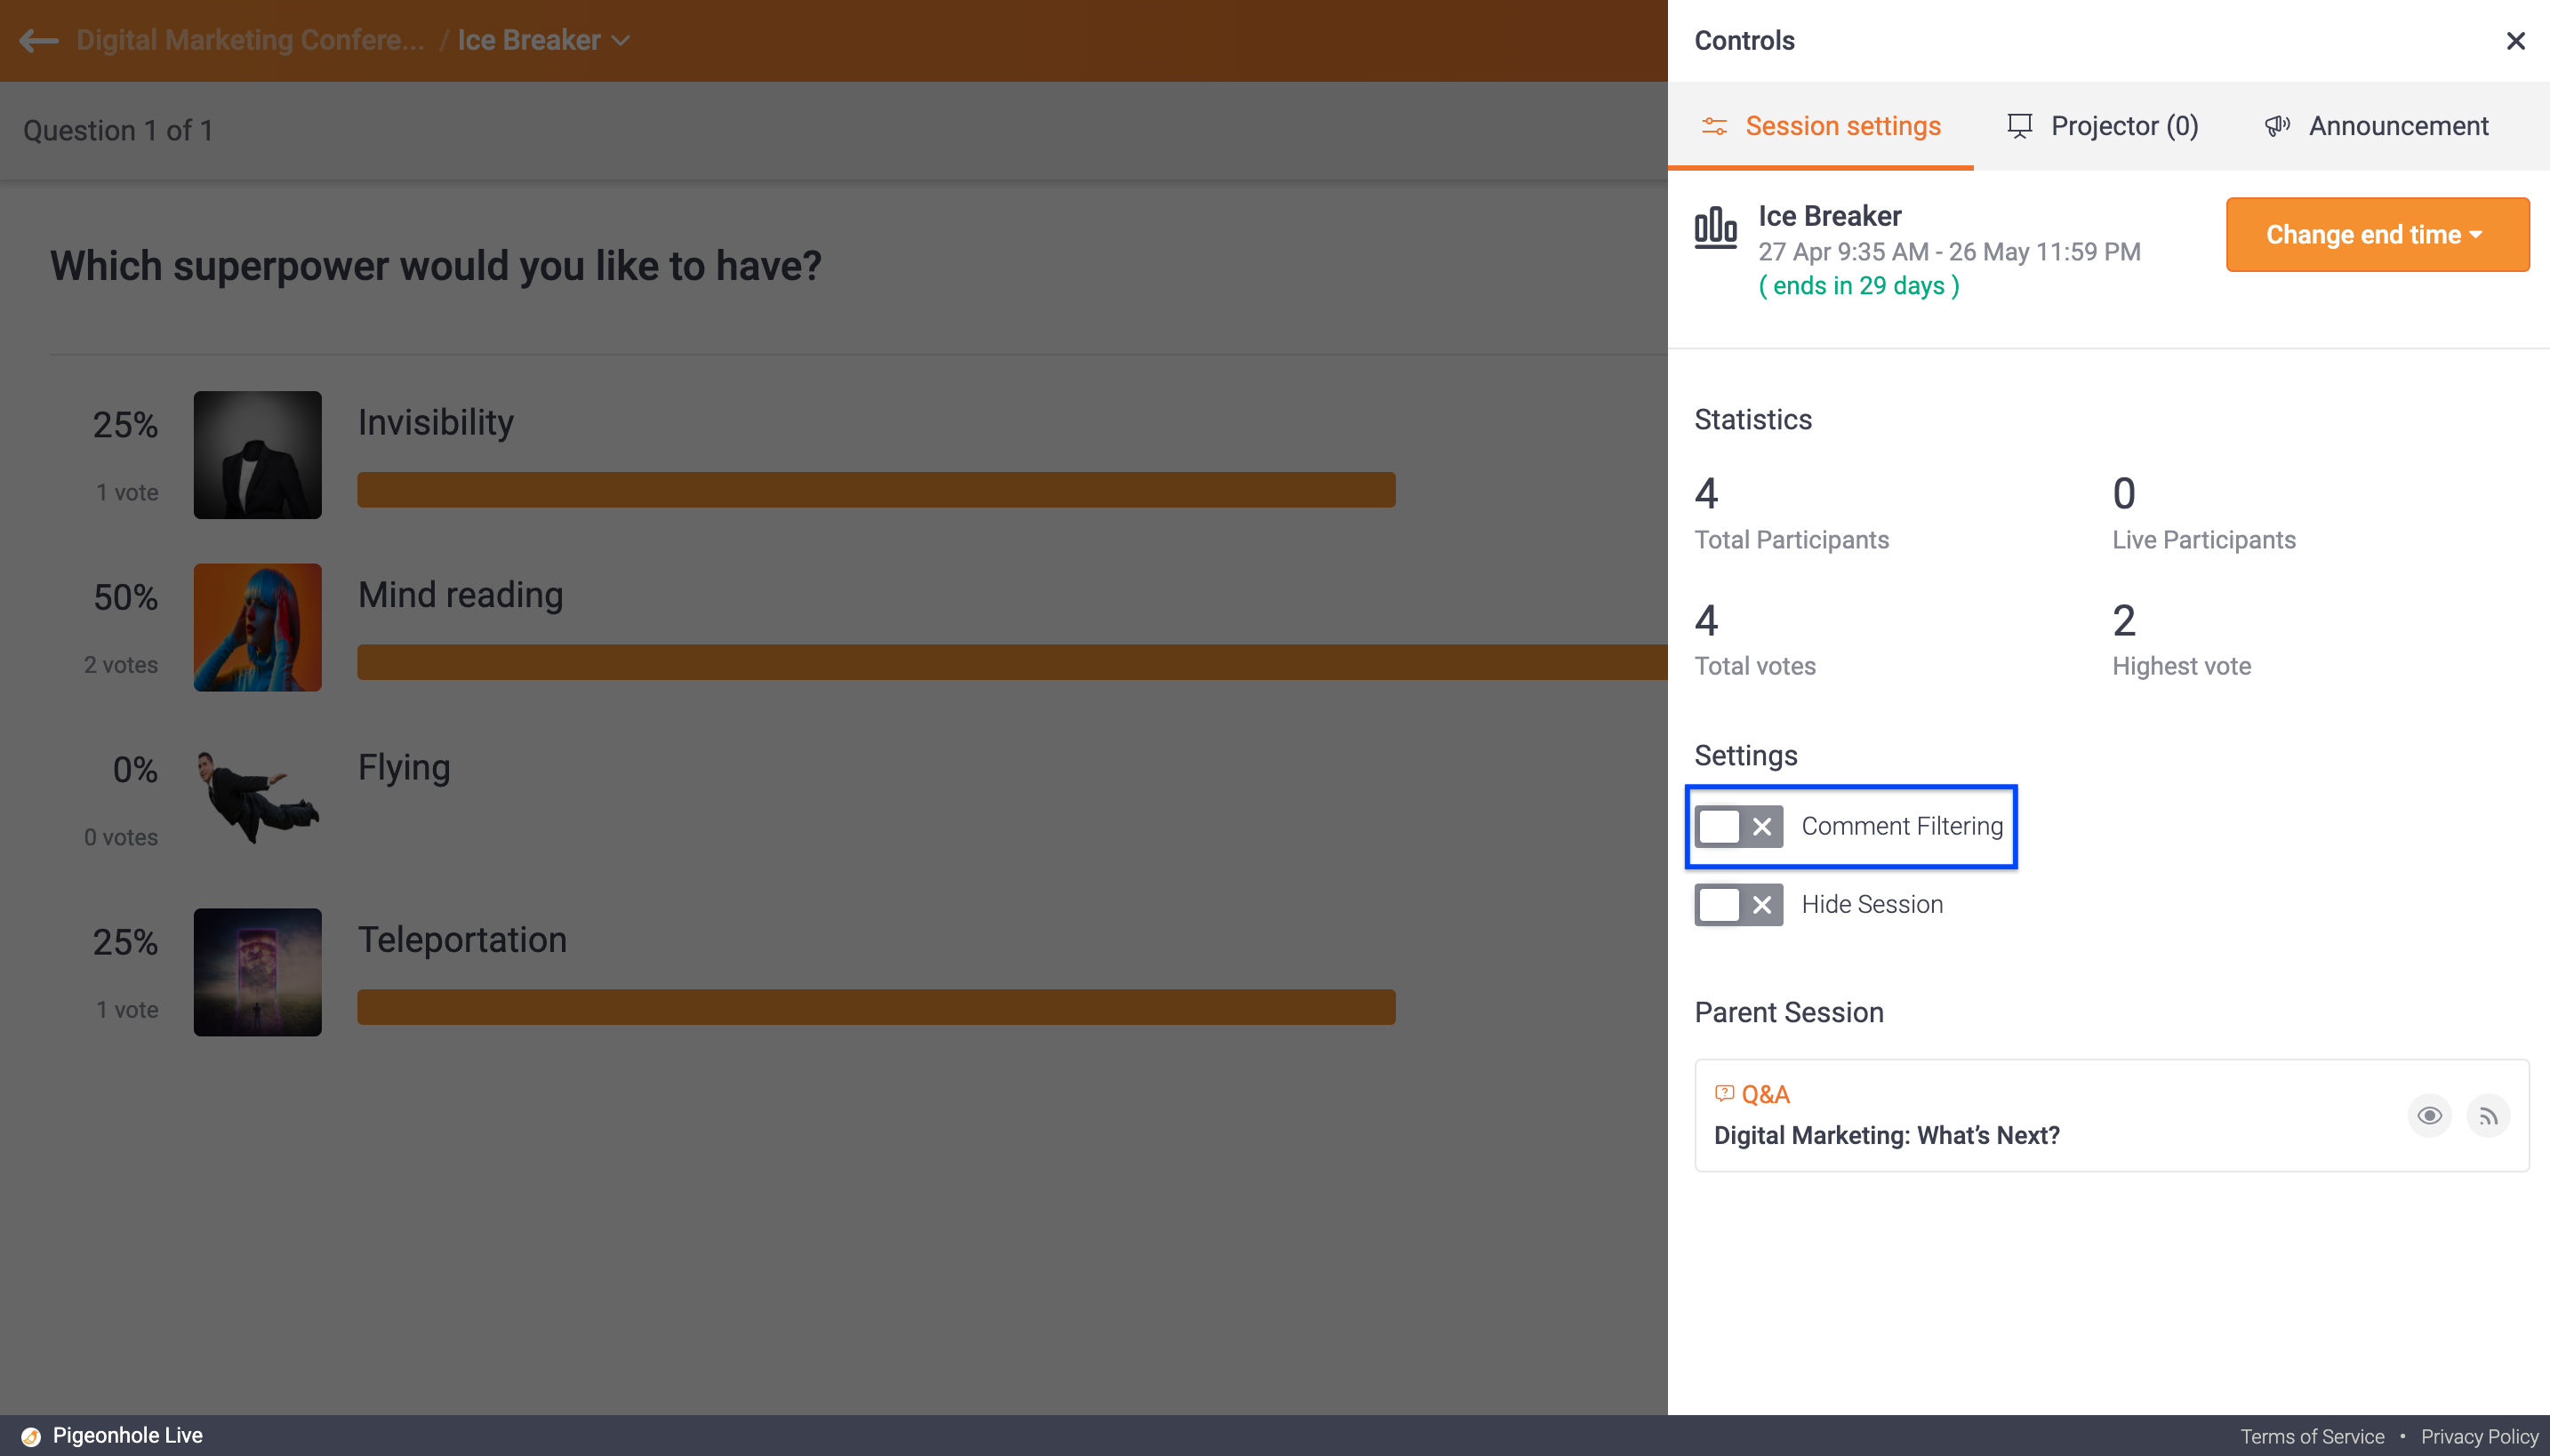
Task: Click the eye icon in Parent Session card
Action: [x=2430, y=1116]
